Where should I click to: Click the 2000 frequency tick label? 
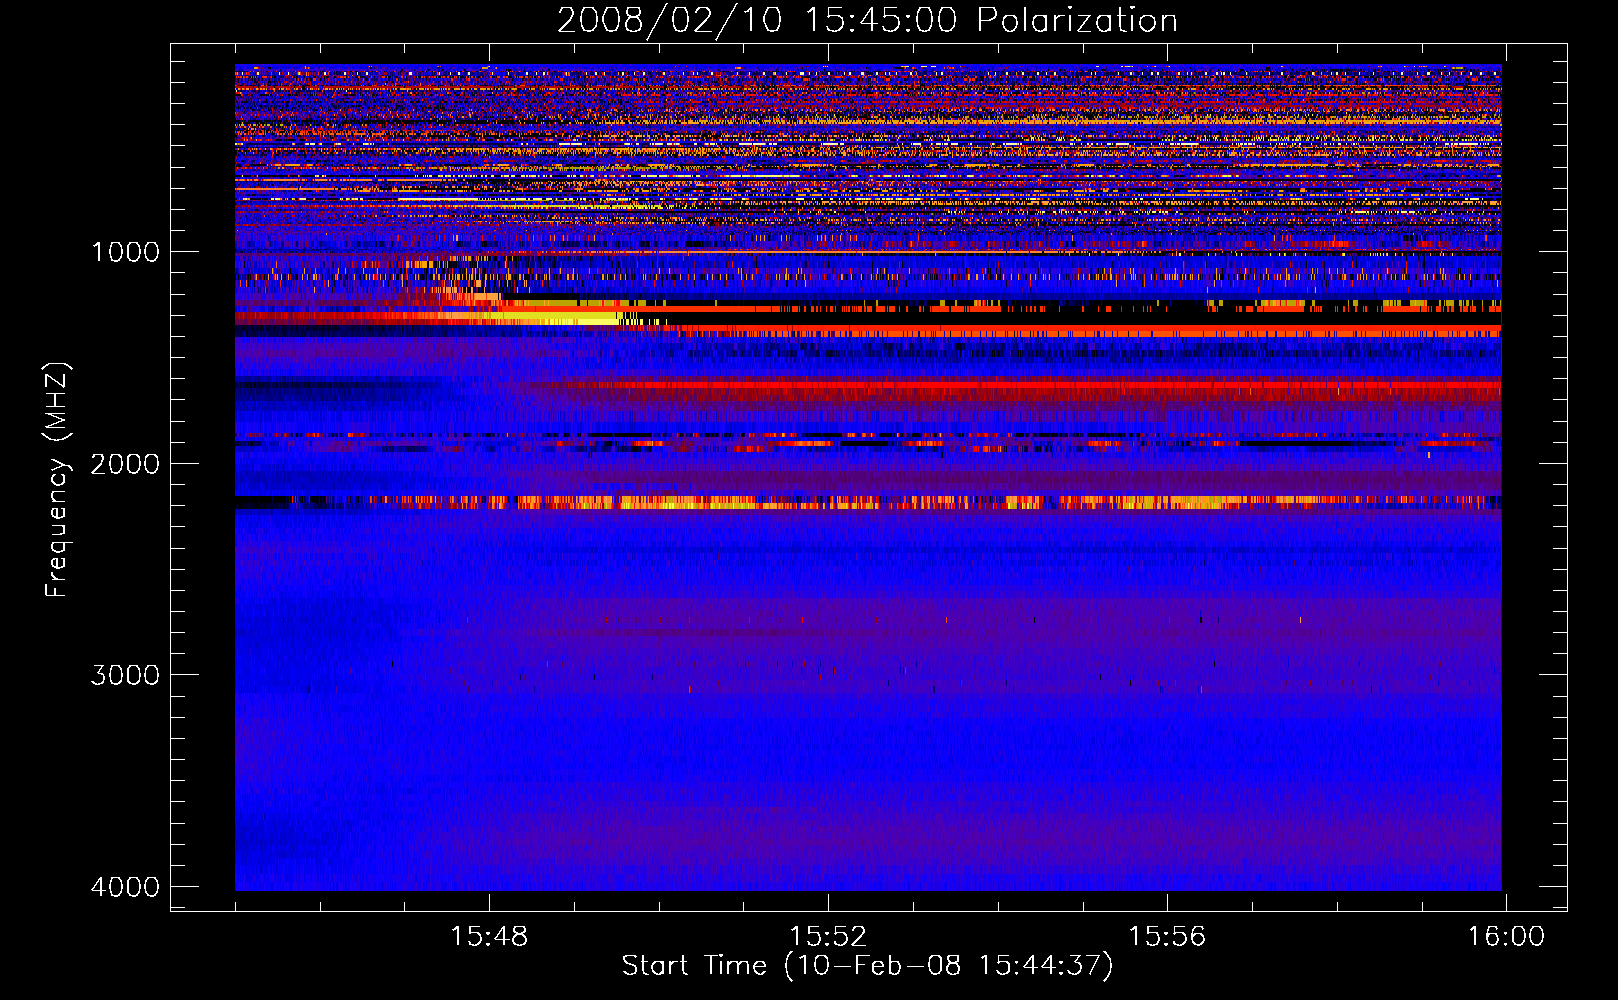[125, 464]
